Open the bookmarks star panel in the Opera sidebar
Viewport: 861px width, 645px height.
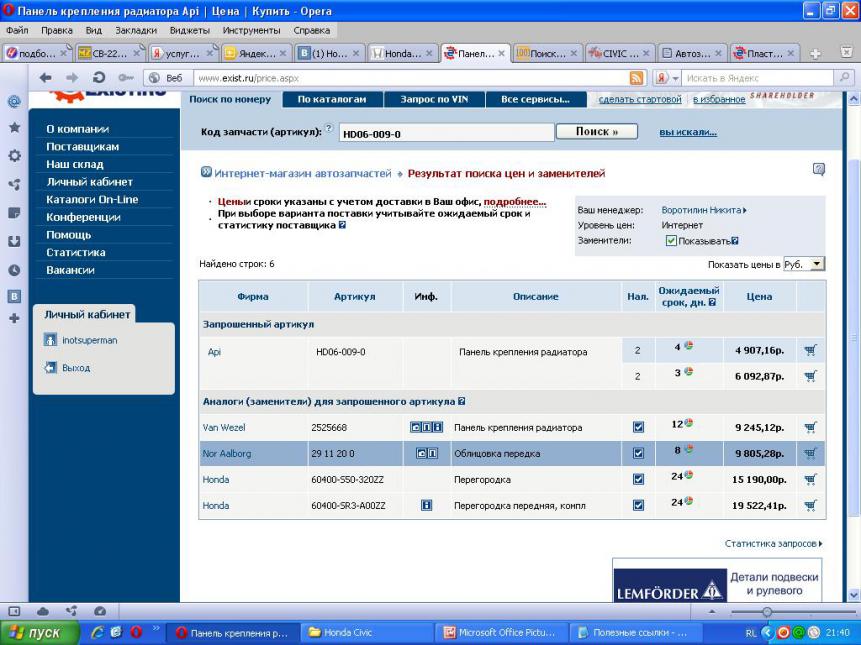pos(14,128)
